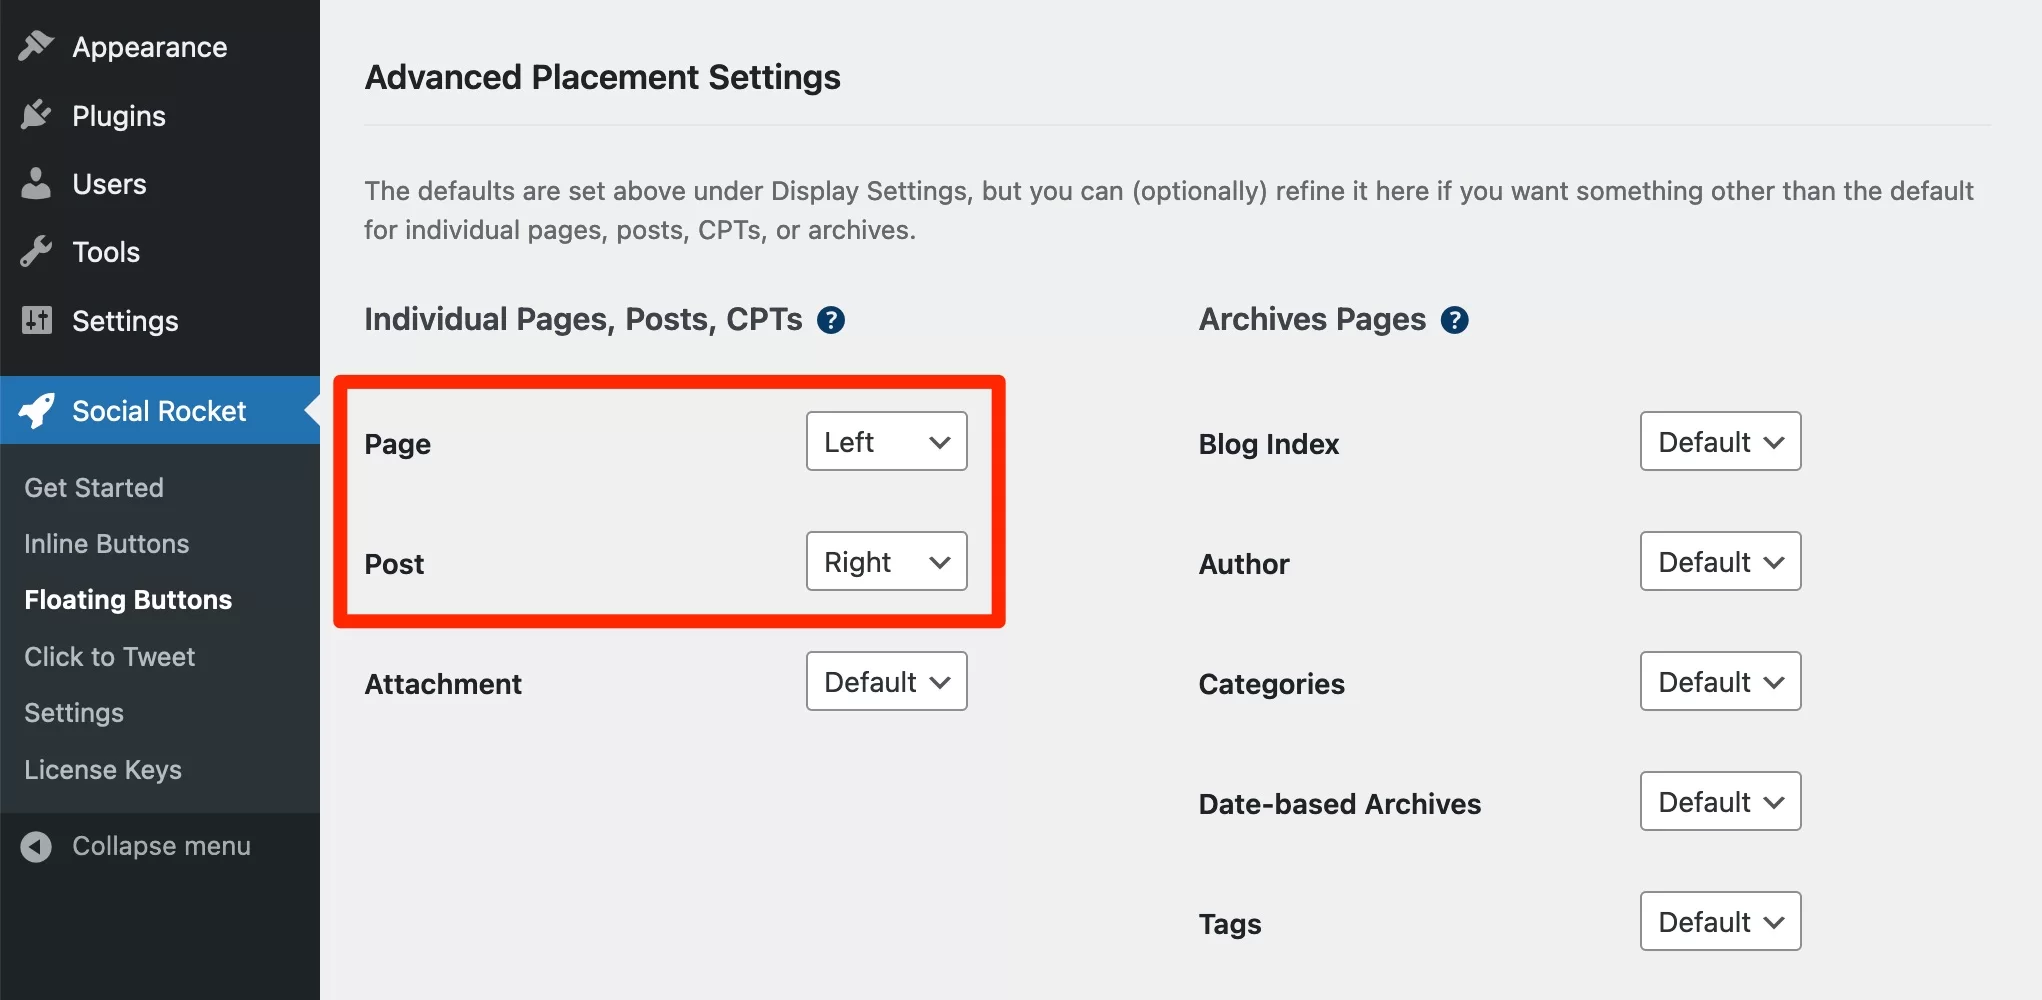2042x1000 pixels.
Task: Click the Appearance paintbrush icon
Action: point(36,46)
